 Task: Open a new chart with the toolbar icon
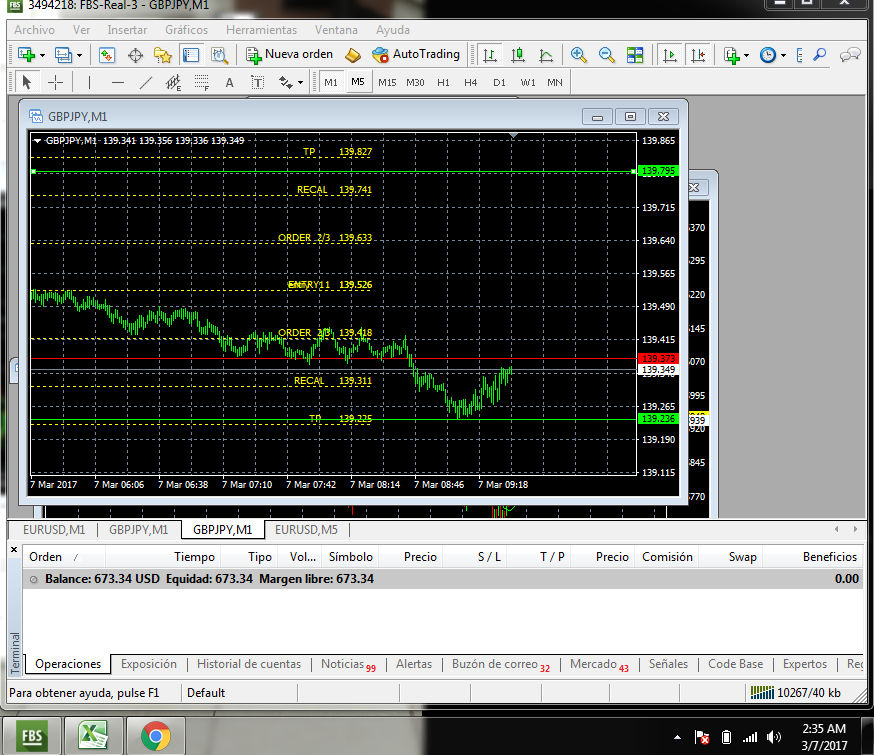(x=26, y=55)
